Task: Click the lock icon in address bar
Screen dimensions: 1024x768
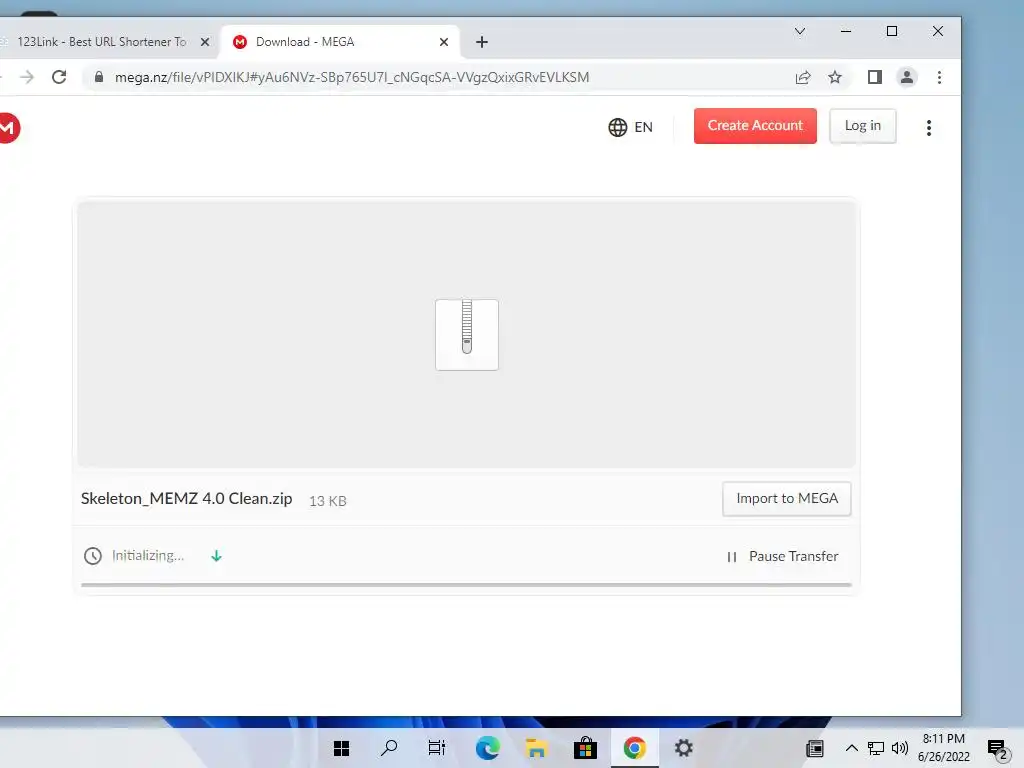Action: click(99, 77)
